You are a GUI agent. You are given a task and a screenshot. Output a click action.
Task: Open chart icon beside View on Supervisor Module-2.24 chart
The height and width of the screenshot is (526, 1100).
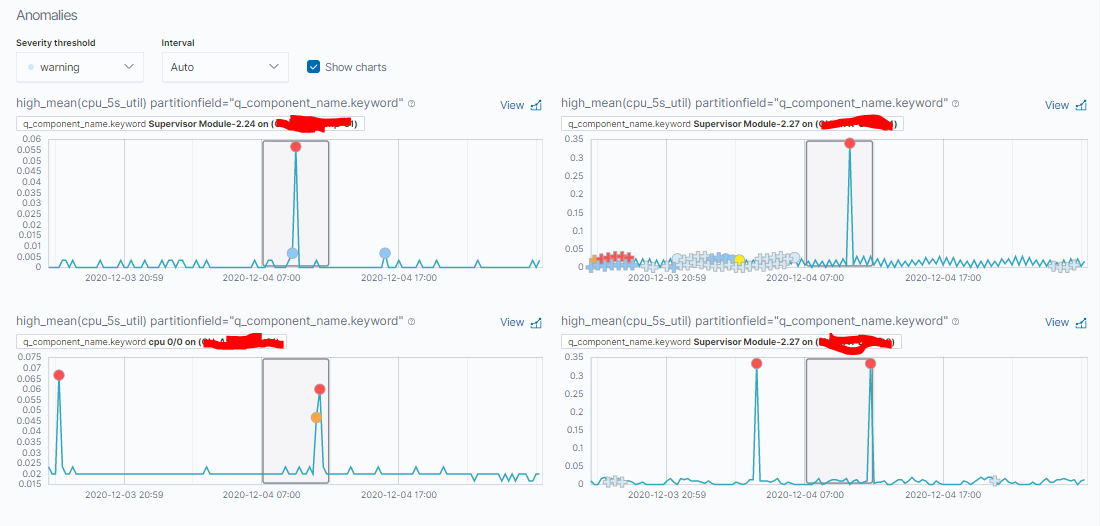click(x=537, y=105)
